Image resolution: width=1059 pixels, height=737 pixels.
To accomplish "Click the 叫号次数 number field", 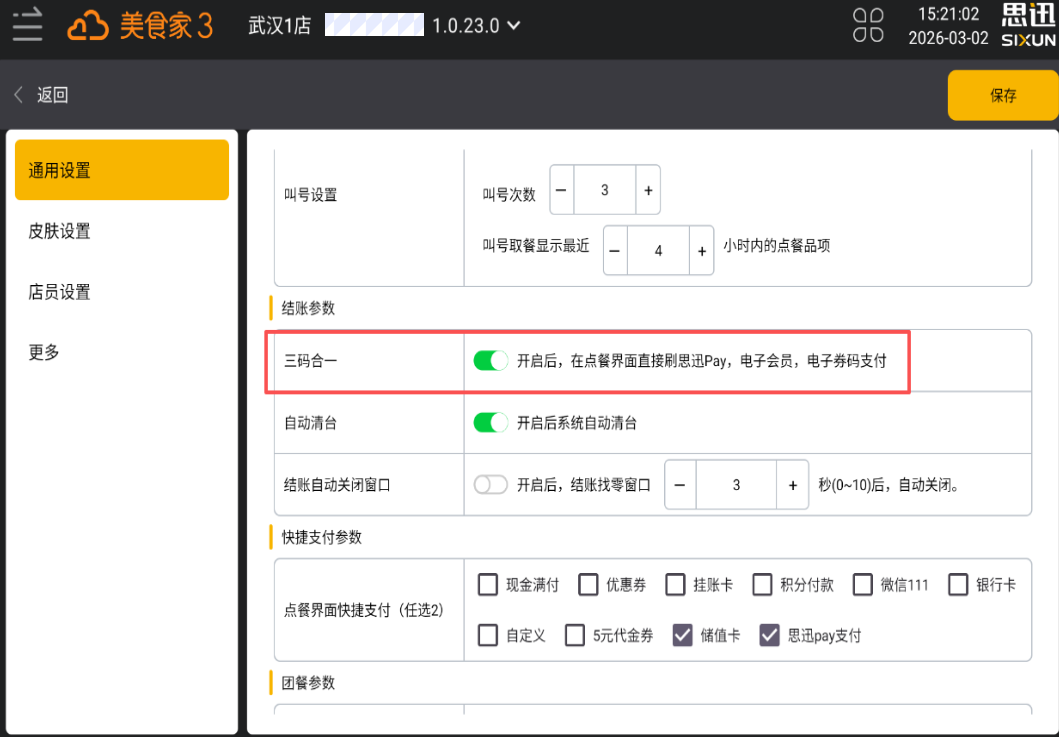I will pos(605,190).
